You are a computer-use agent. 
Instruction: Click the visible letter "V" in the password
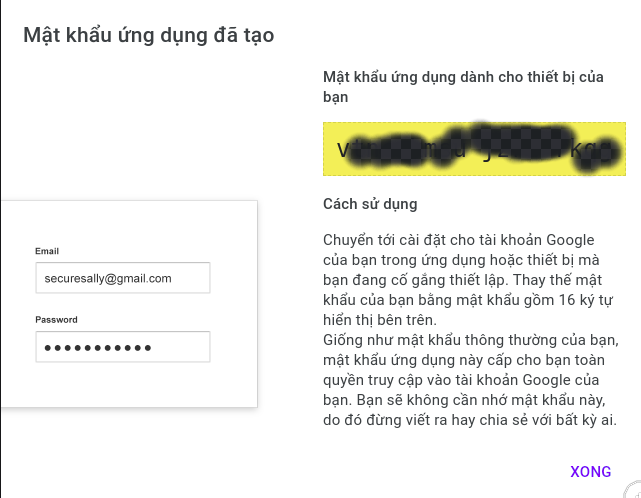343,151
